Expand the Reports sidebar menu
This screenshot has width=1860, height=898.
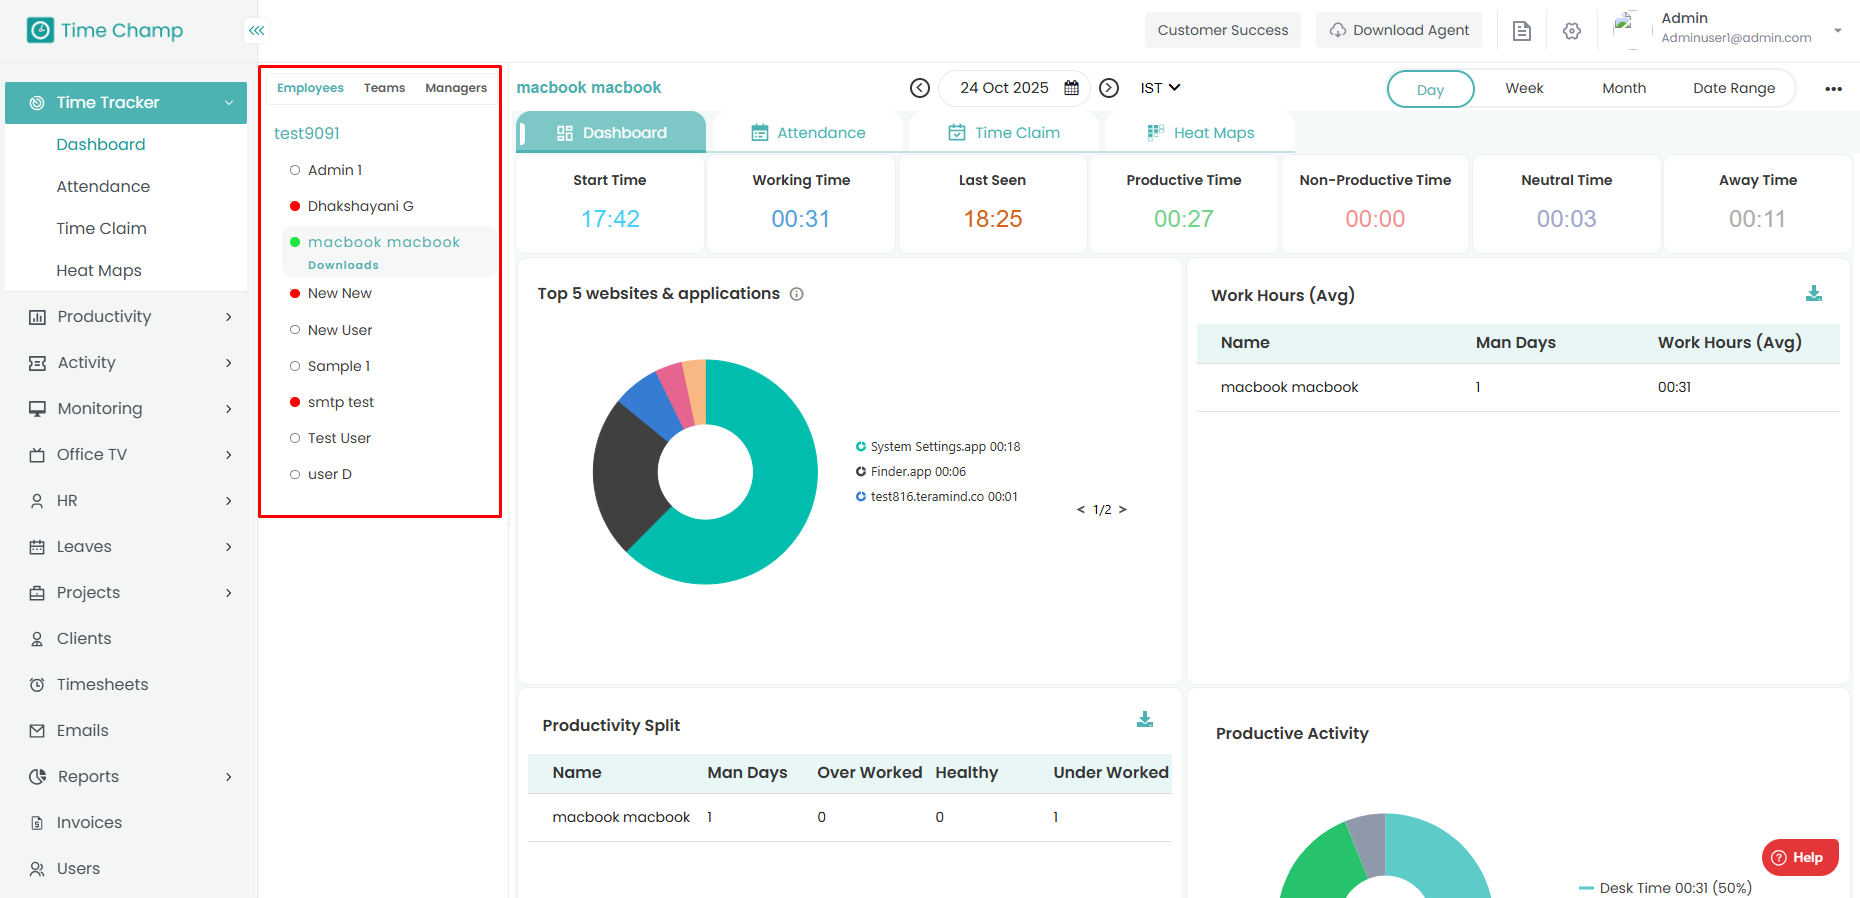130,777
